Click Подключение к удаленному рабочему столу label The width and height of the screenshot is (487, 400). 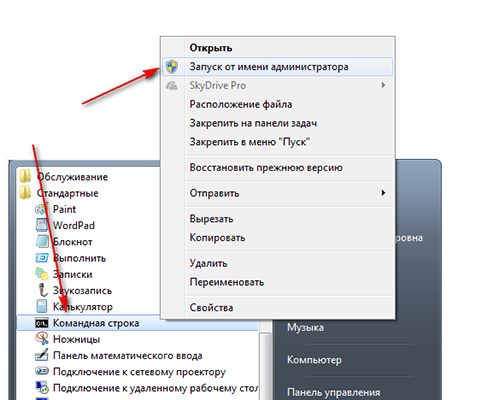coord(155,388)
